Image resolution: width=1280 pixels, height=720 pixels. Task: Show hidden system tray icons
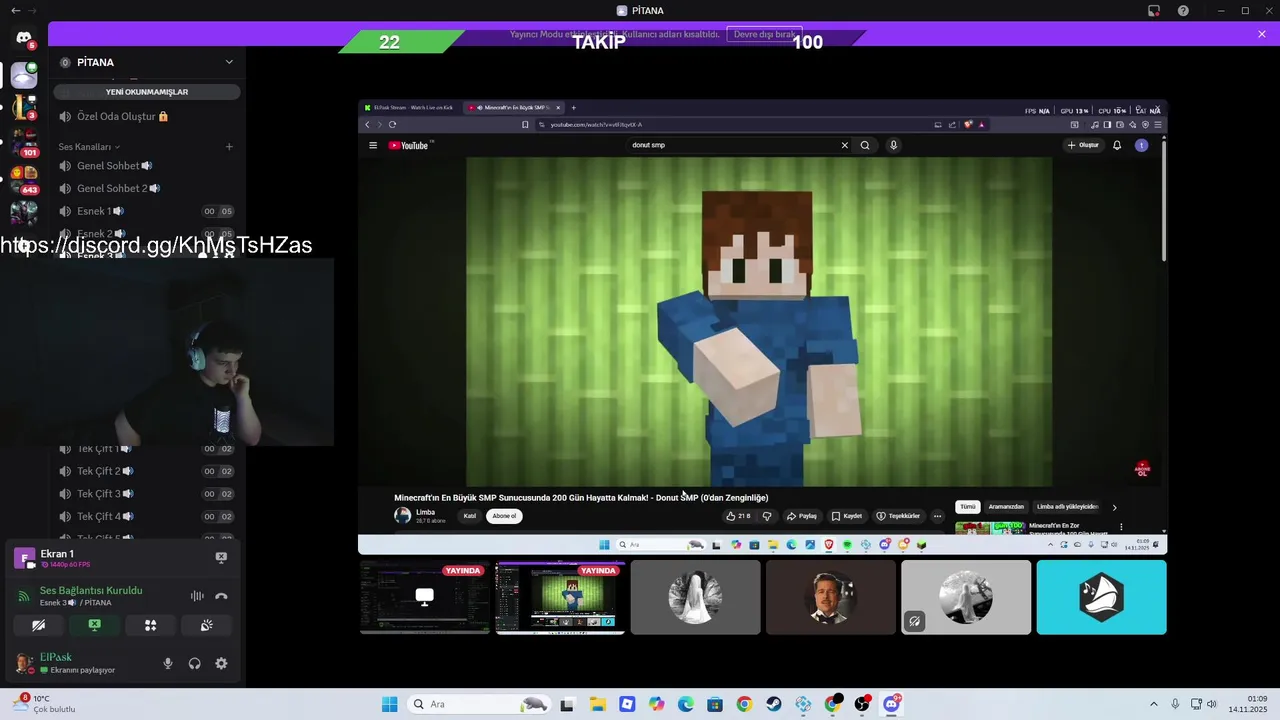tap(1153, 704)
